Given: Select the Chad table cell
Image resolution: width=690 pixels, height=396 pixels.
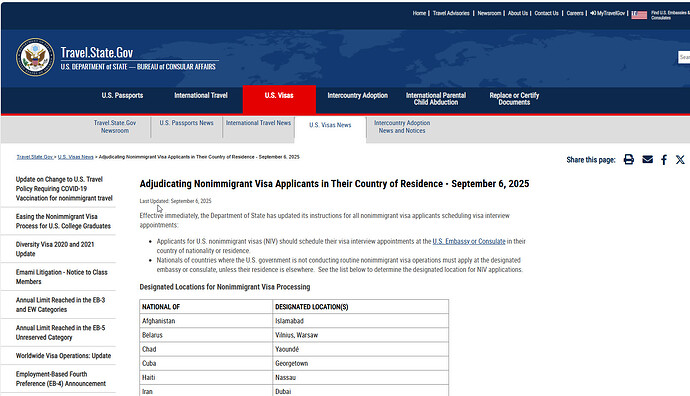Looking at the screenshot, I should [206, 349].
